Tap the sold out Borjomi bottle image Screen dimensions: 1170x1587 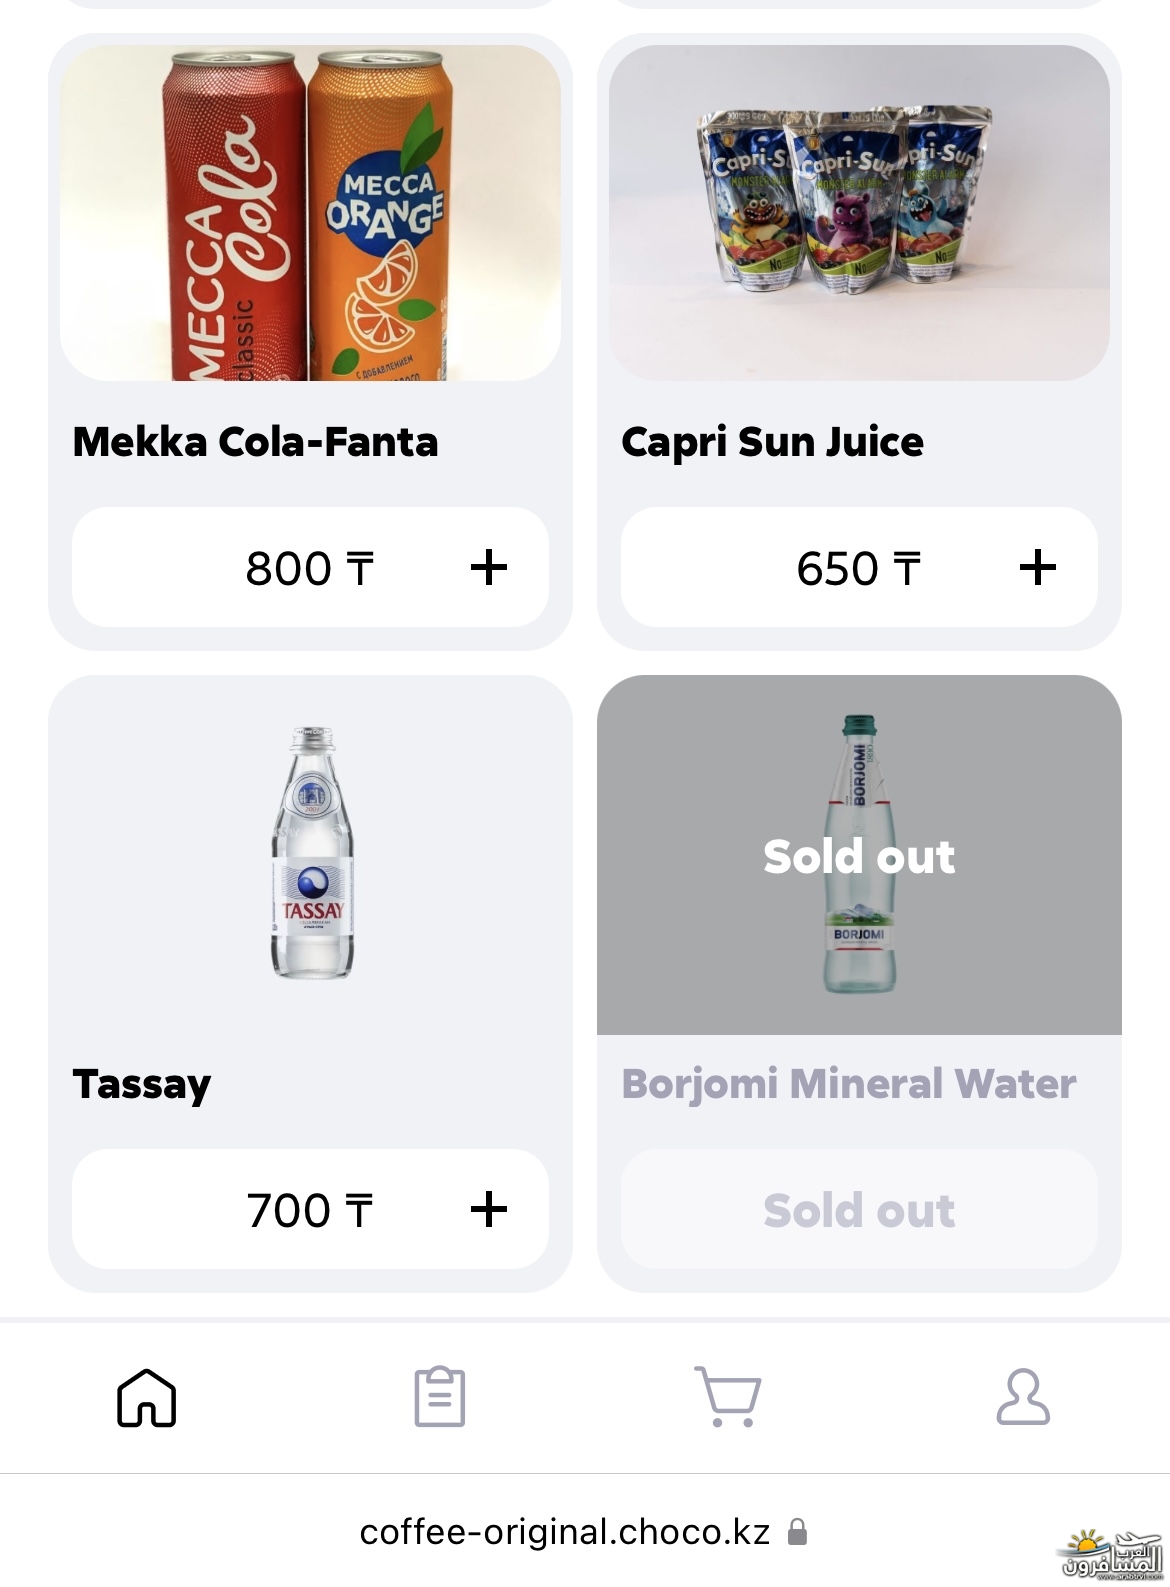[x=859, y=855]
